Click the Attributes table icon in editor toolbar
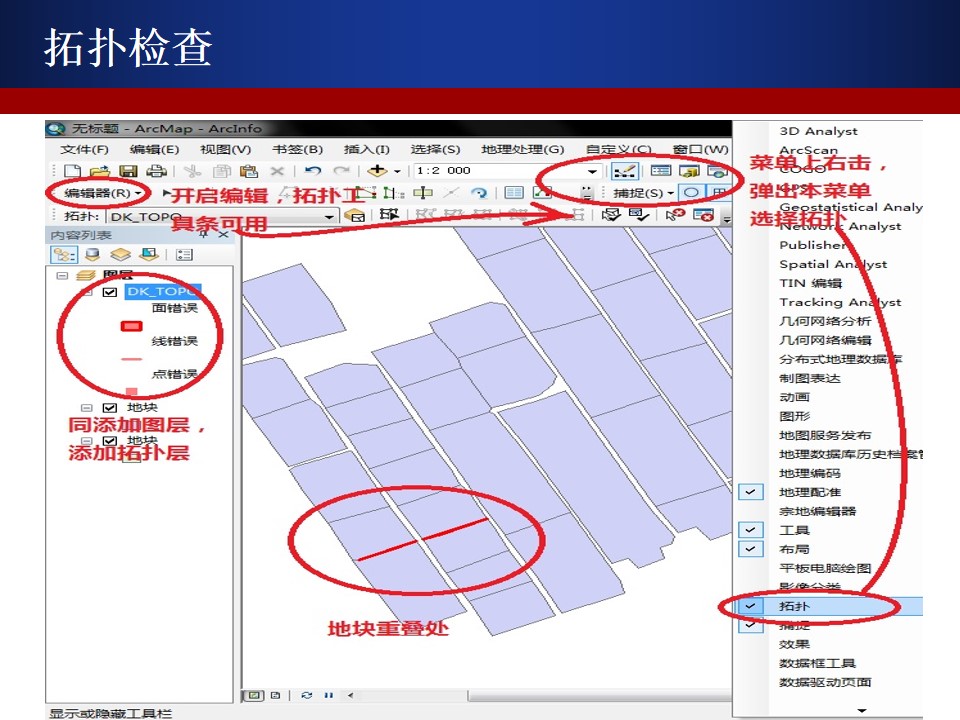Viewport: 960px width, 720px height. [514, 193]
